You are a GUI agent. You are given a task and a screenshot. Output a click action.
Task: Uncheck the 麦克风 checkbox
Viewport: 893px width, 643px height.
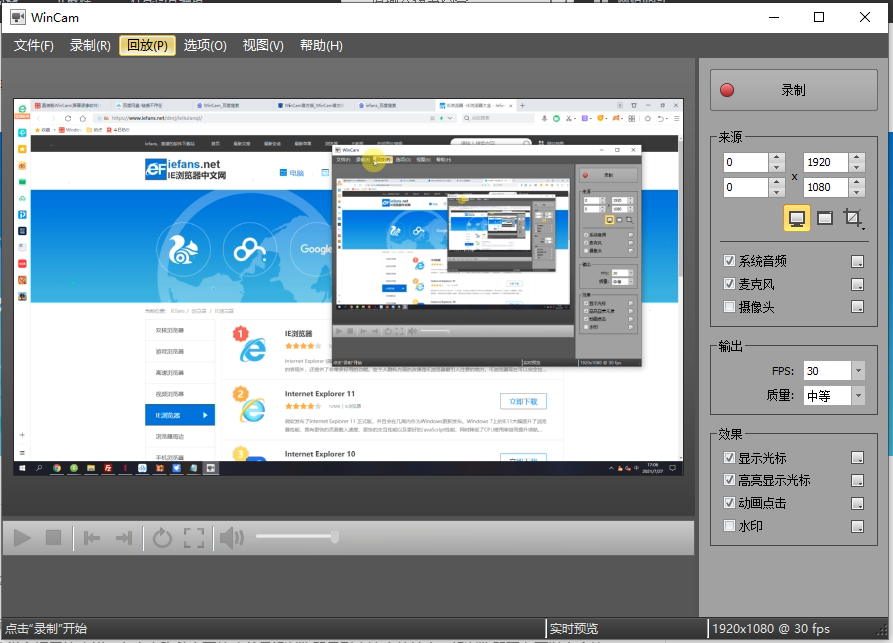[729, 284]
